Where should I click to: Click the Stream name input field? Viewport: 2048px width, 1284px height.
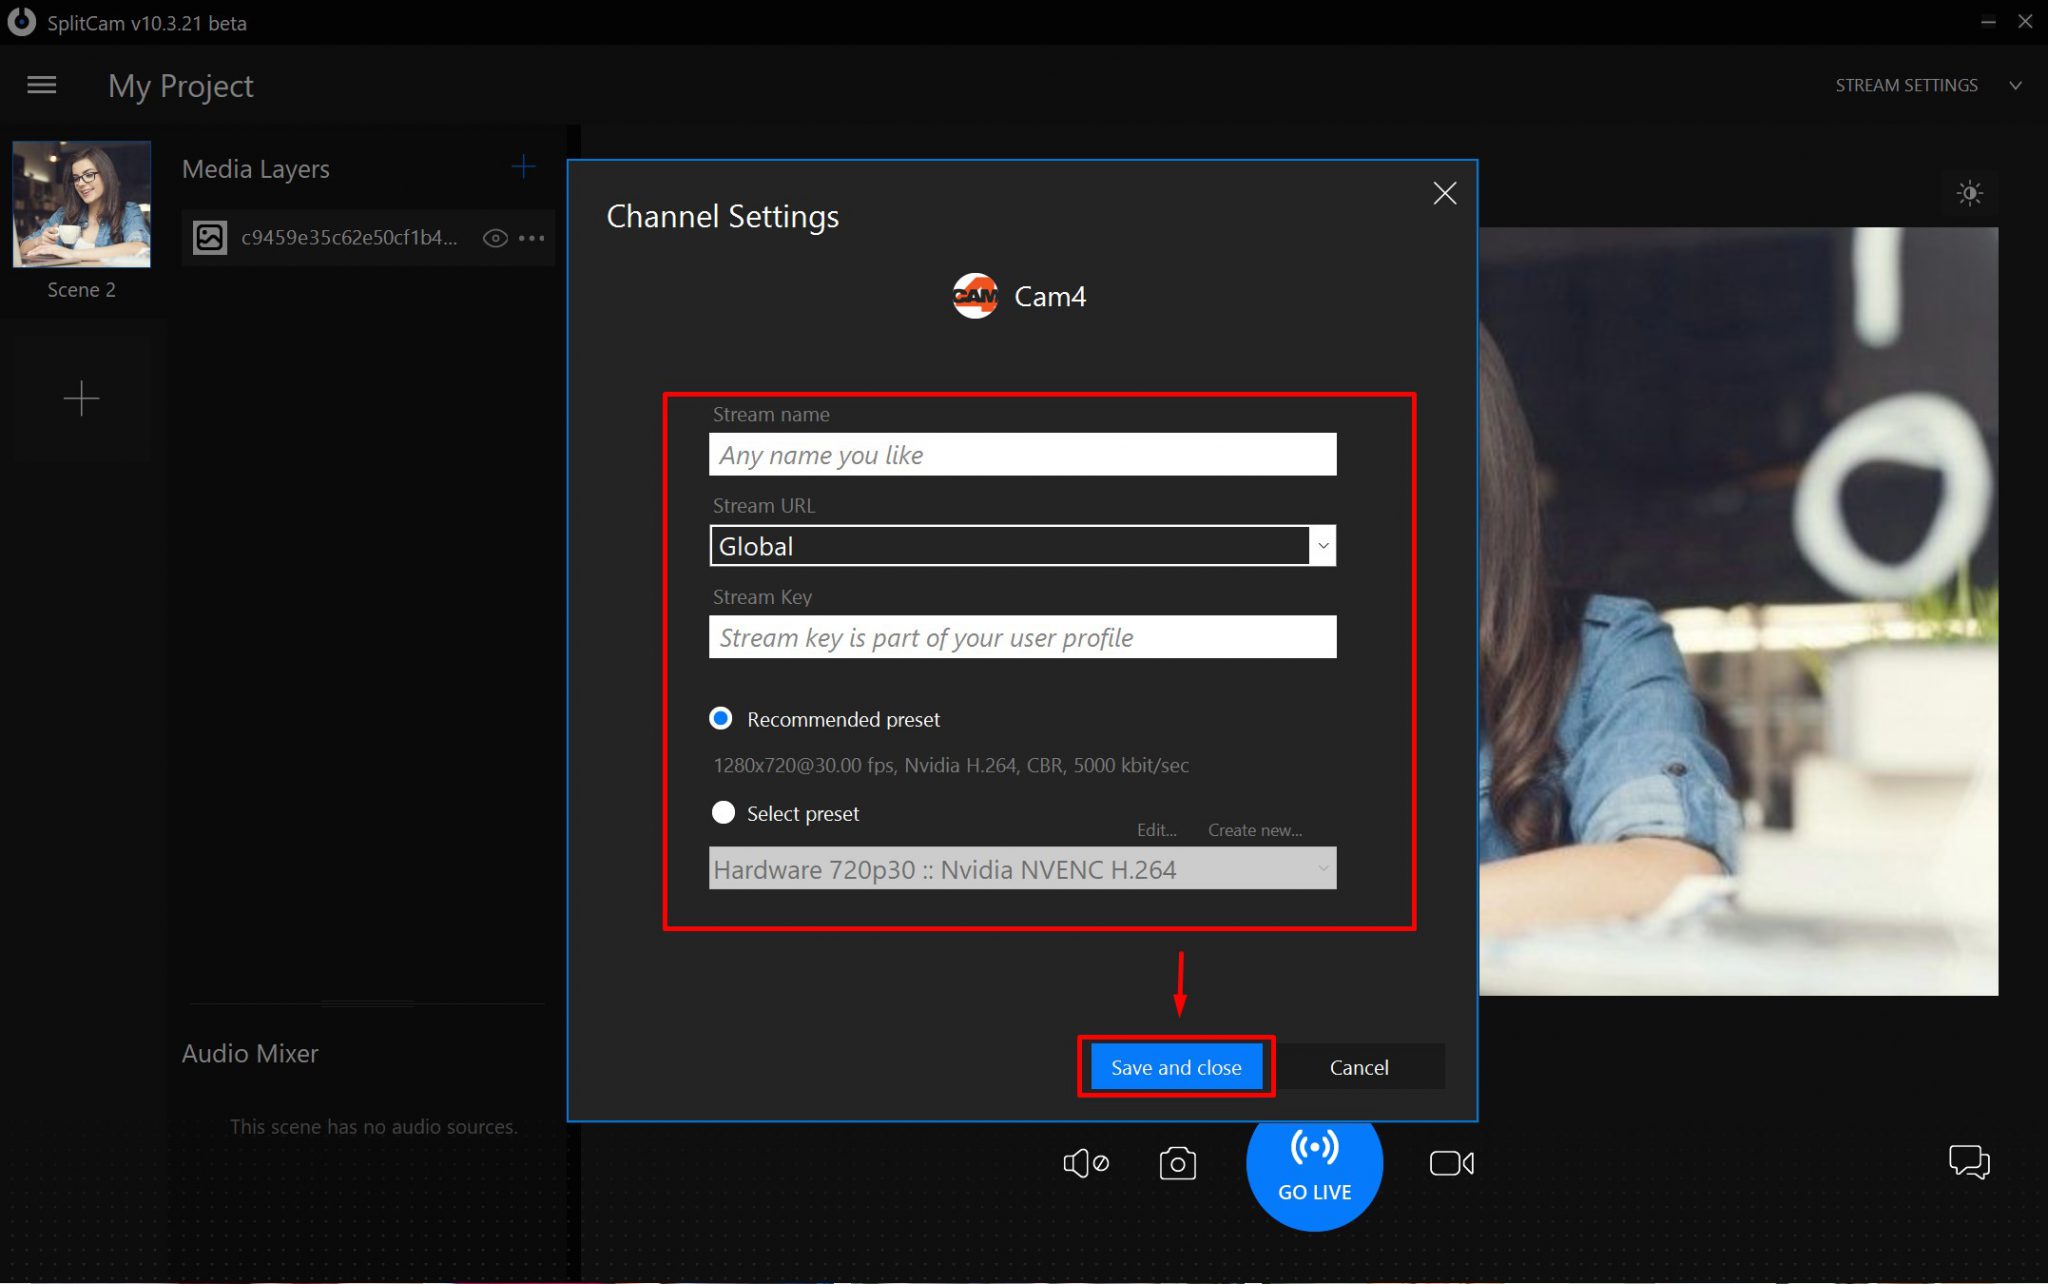tap(1022, 455)
